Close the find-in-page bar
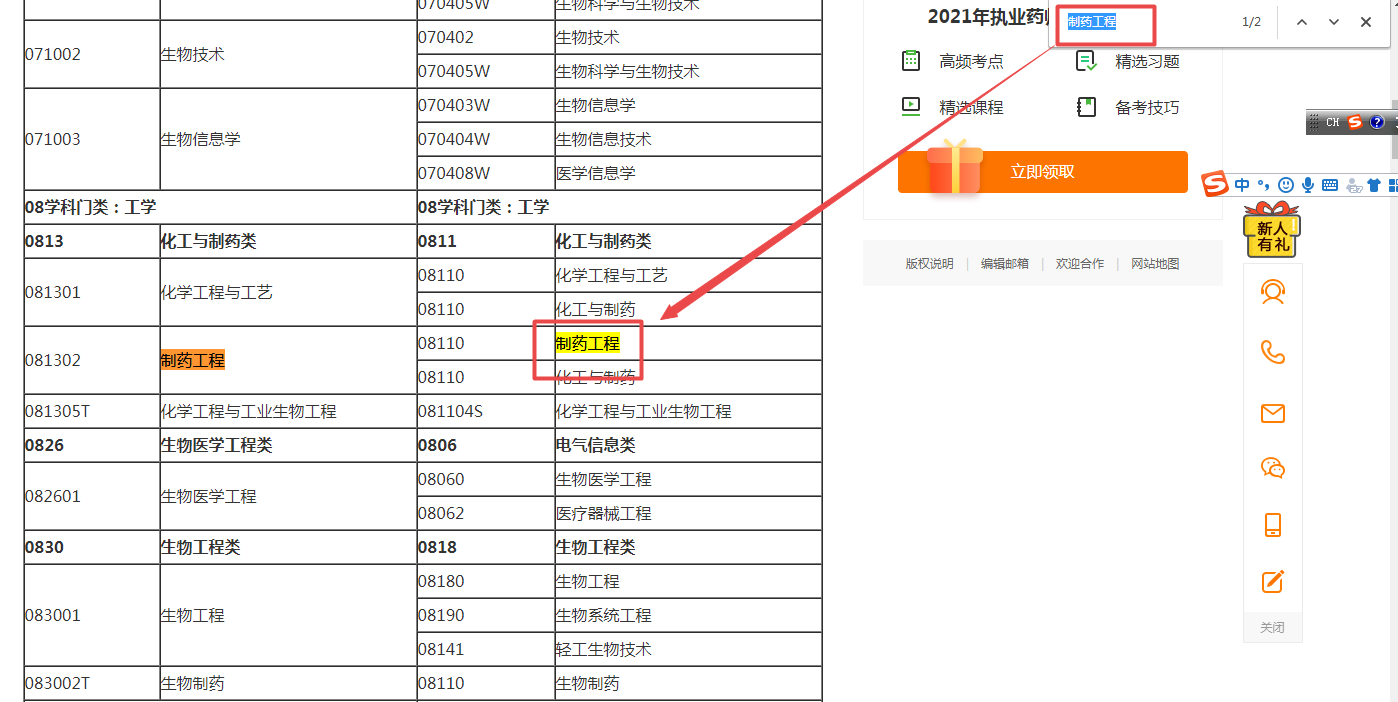The height and width of the screenshot is (702, 1398). (1366, 22)
